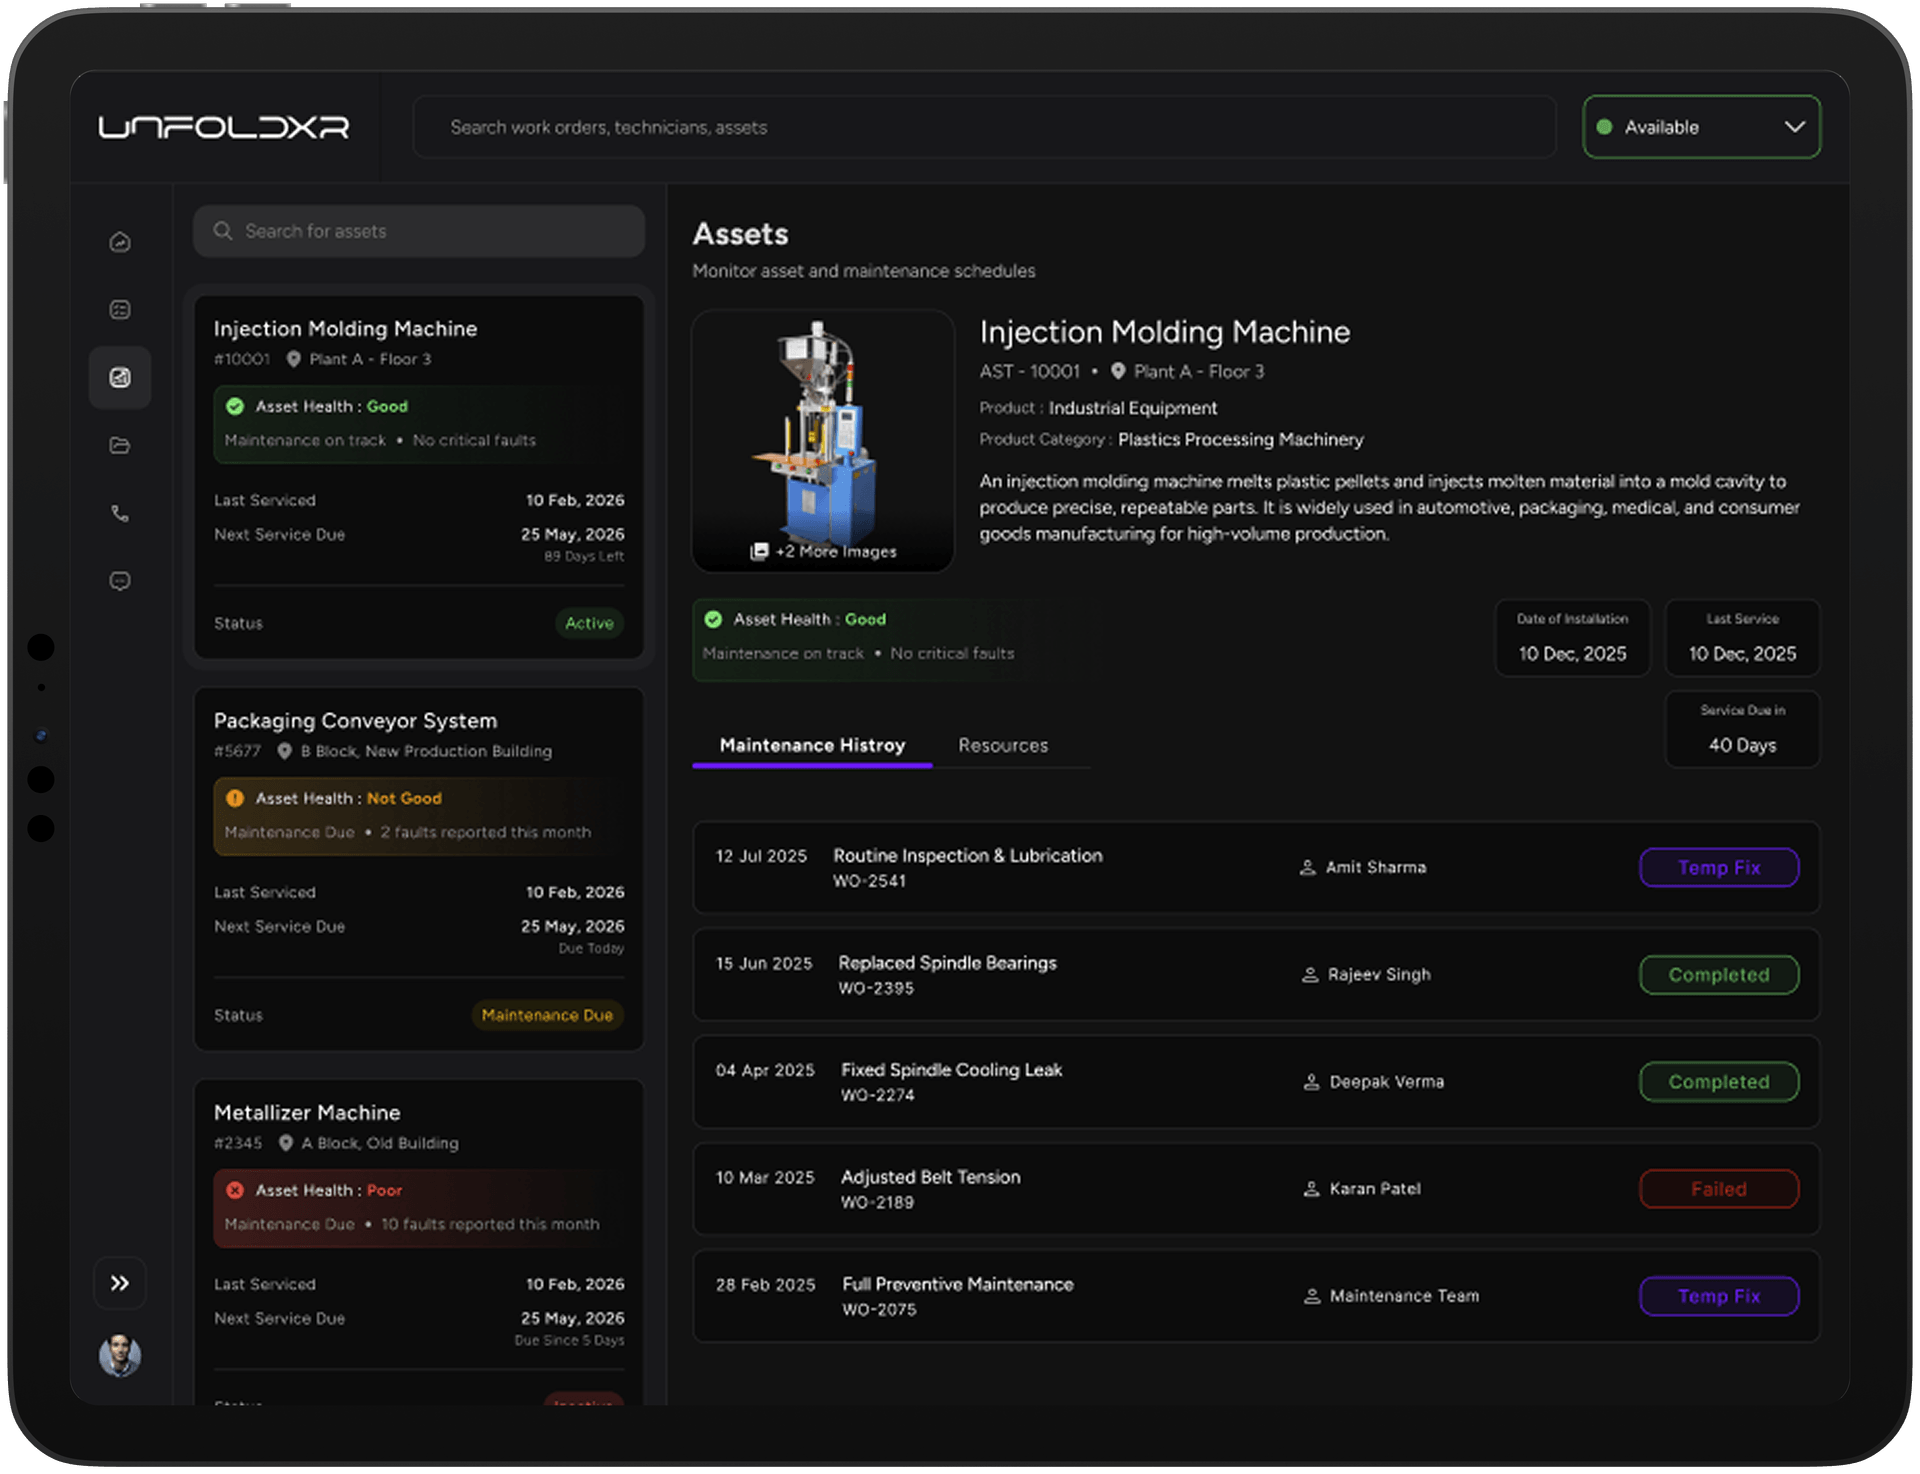Image resolution: width=1920 pixels, height=1474 pixels.
Task: Click the user profile avatar
Action: (120, 1355)
